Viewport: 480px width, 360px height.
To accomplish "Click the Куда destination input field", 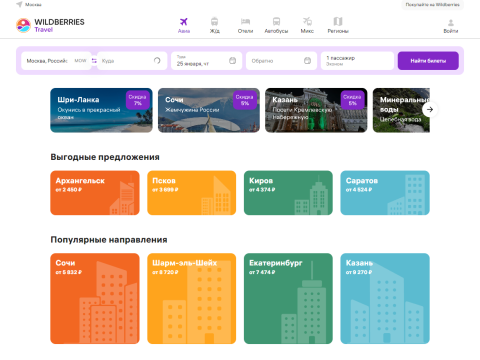I will 132,61.
